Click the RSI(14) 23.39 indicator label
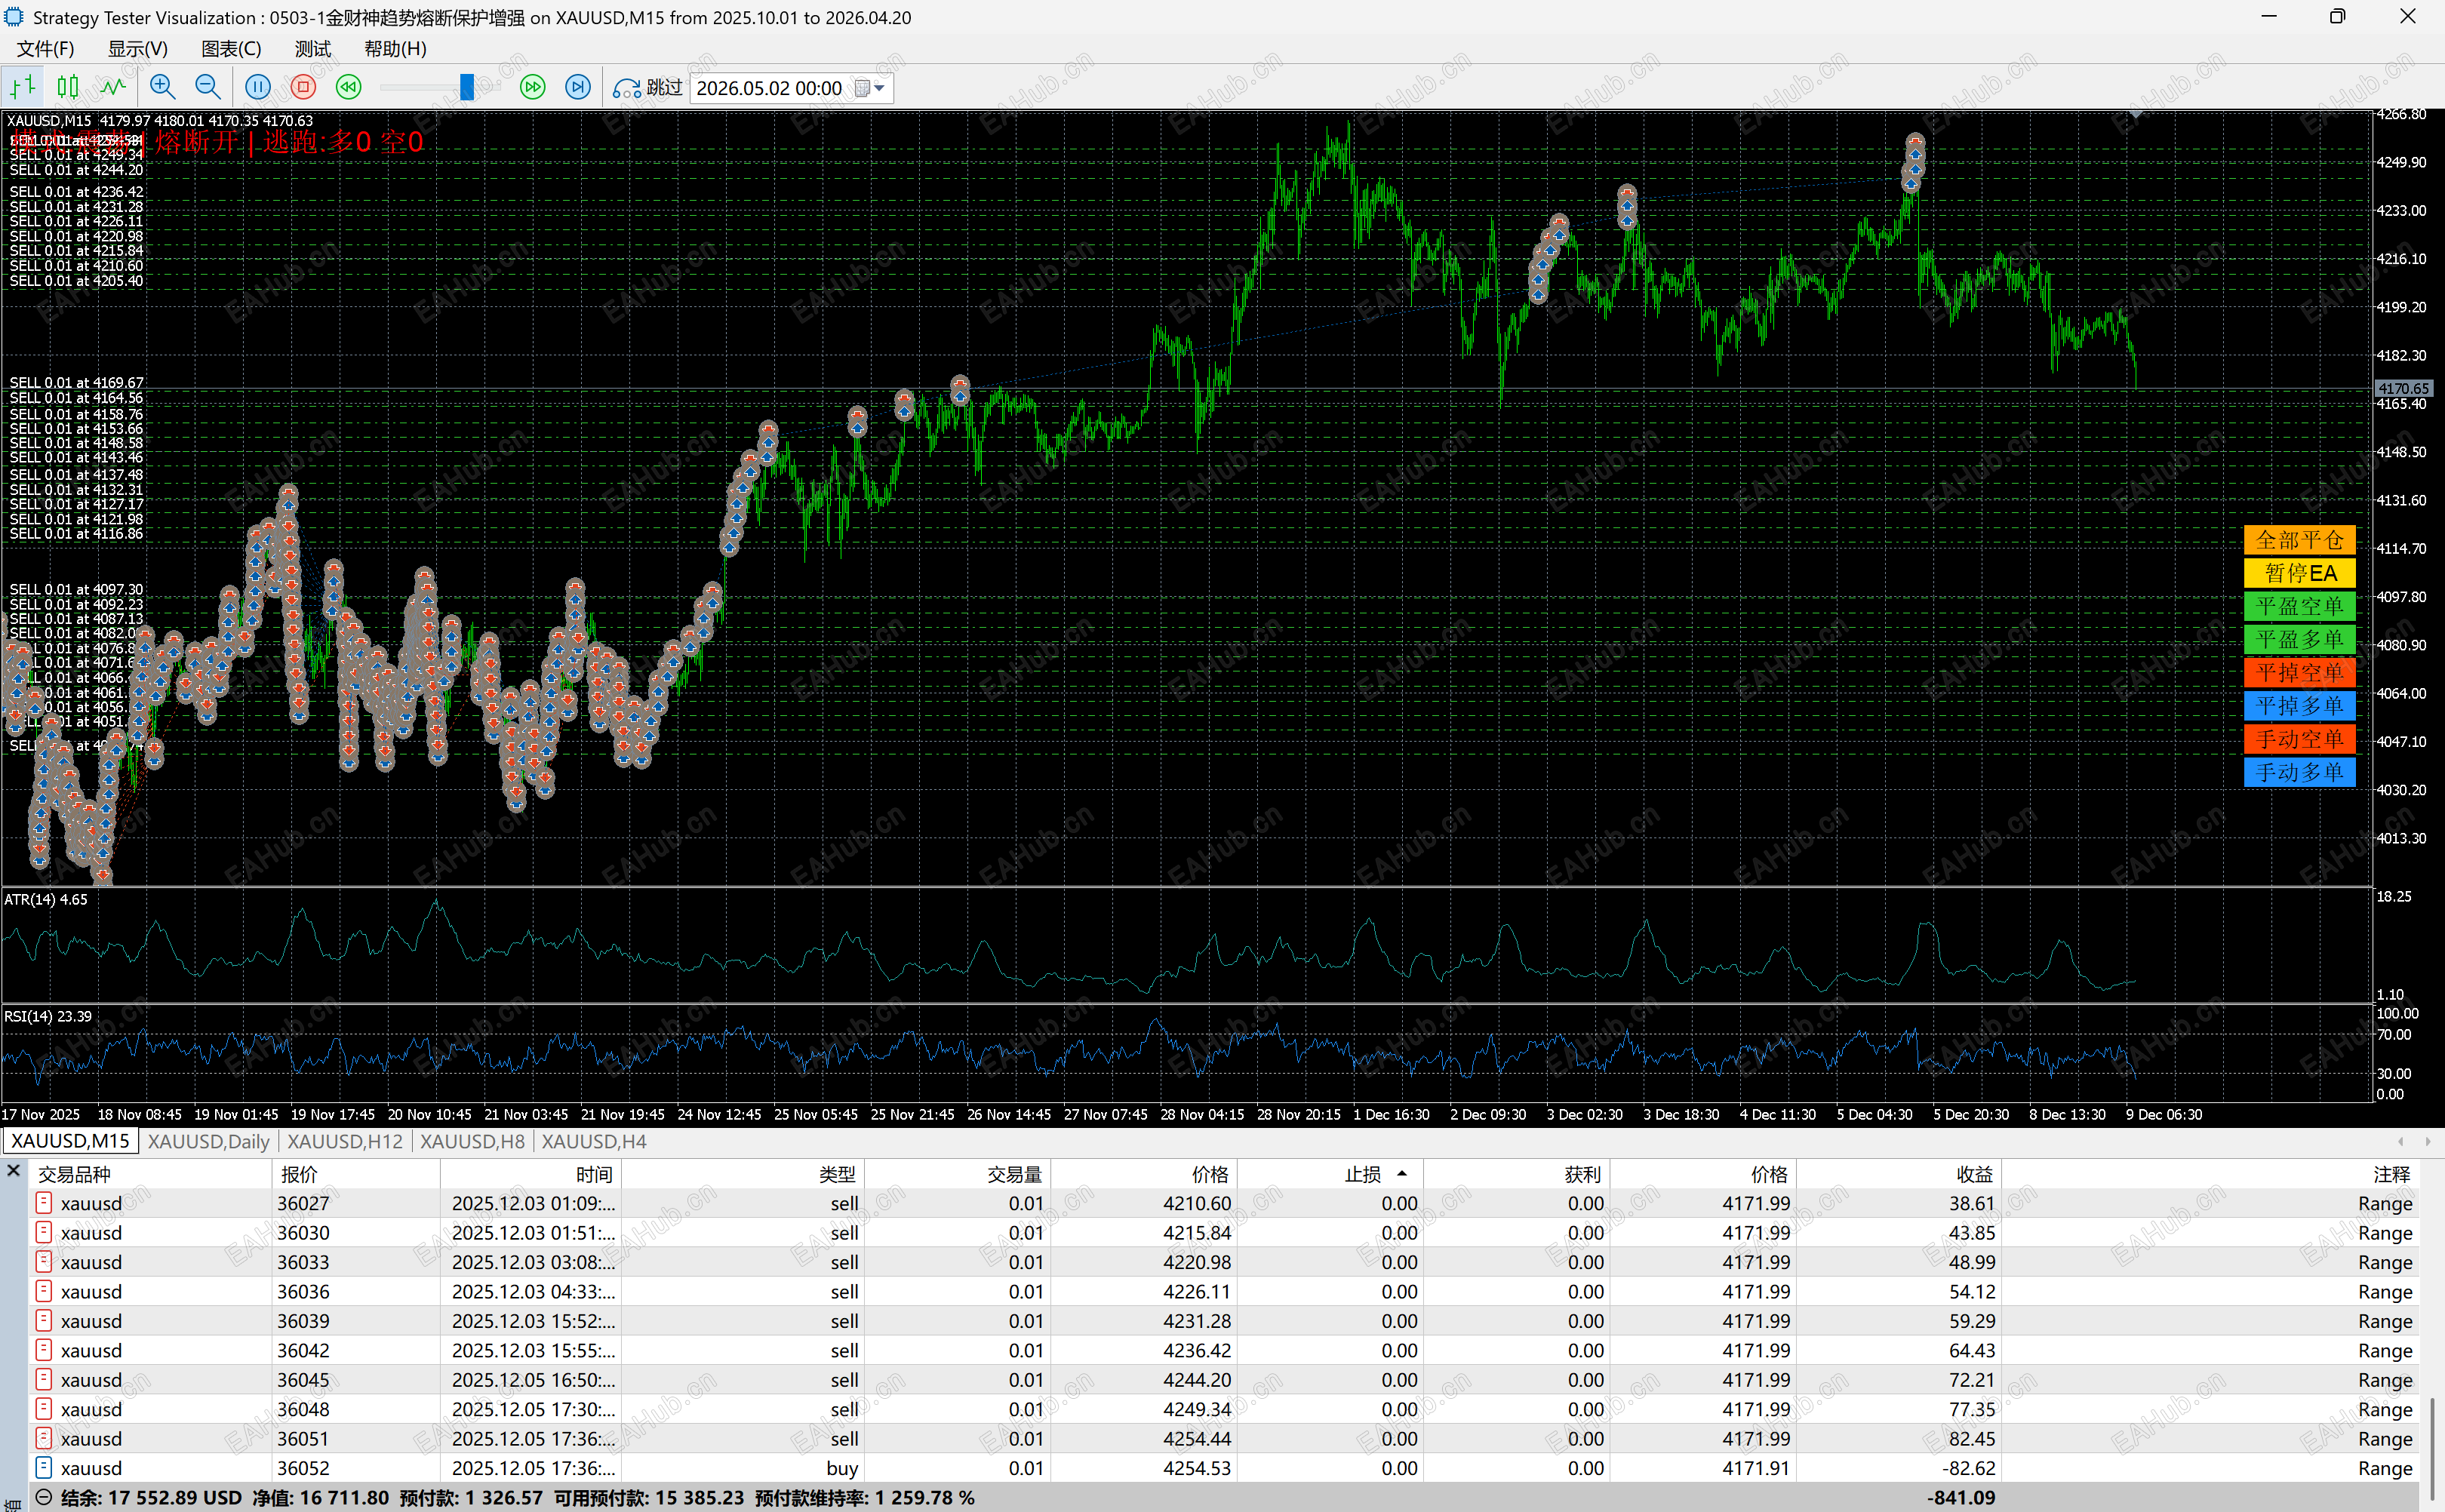The height and width of the screenshot is (1512, 2445). 48,1016
